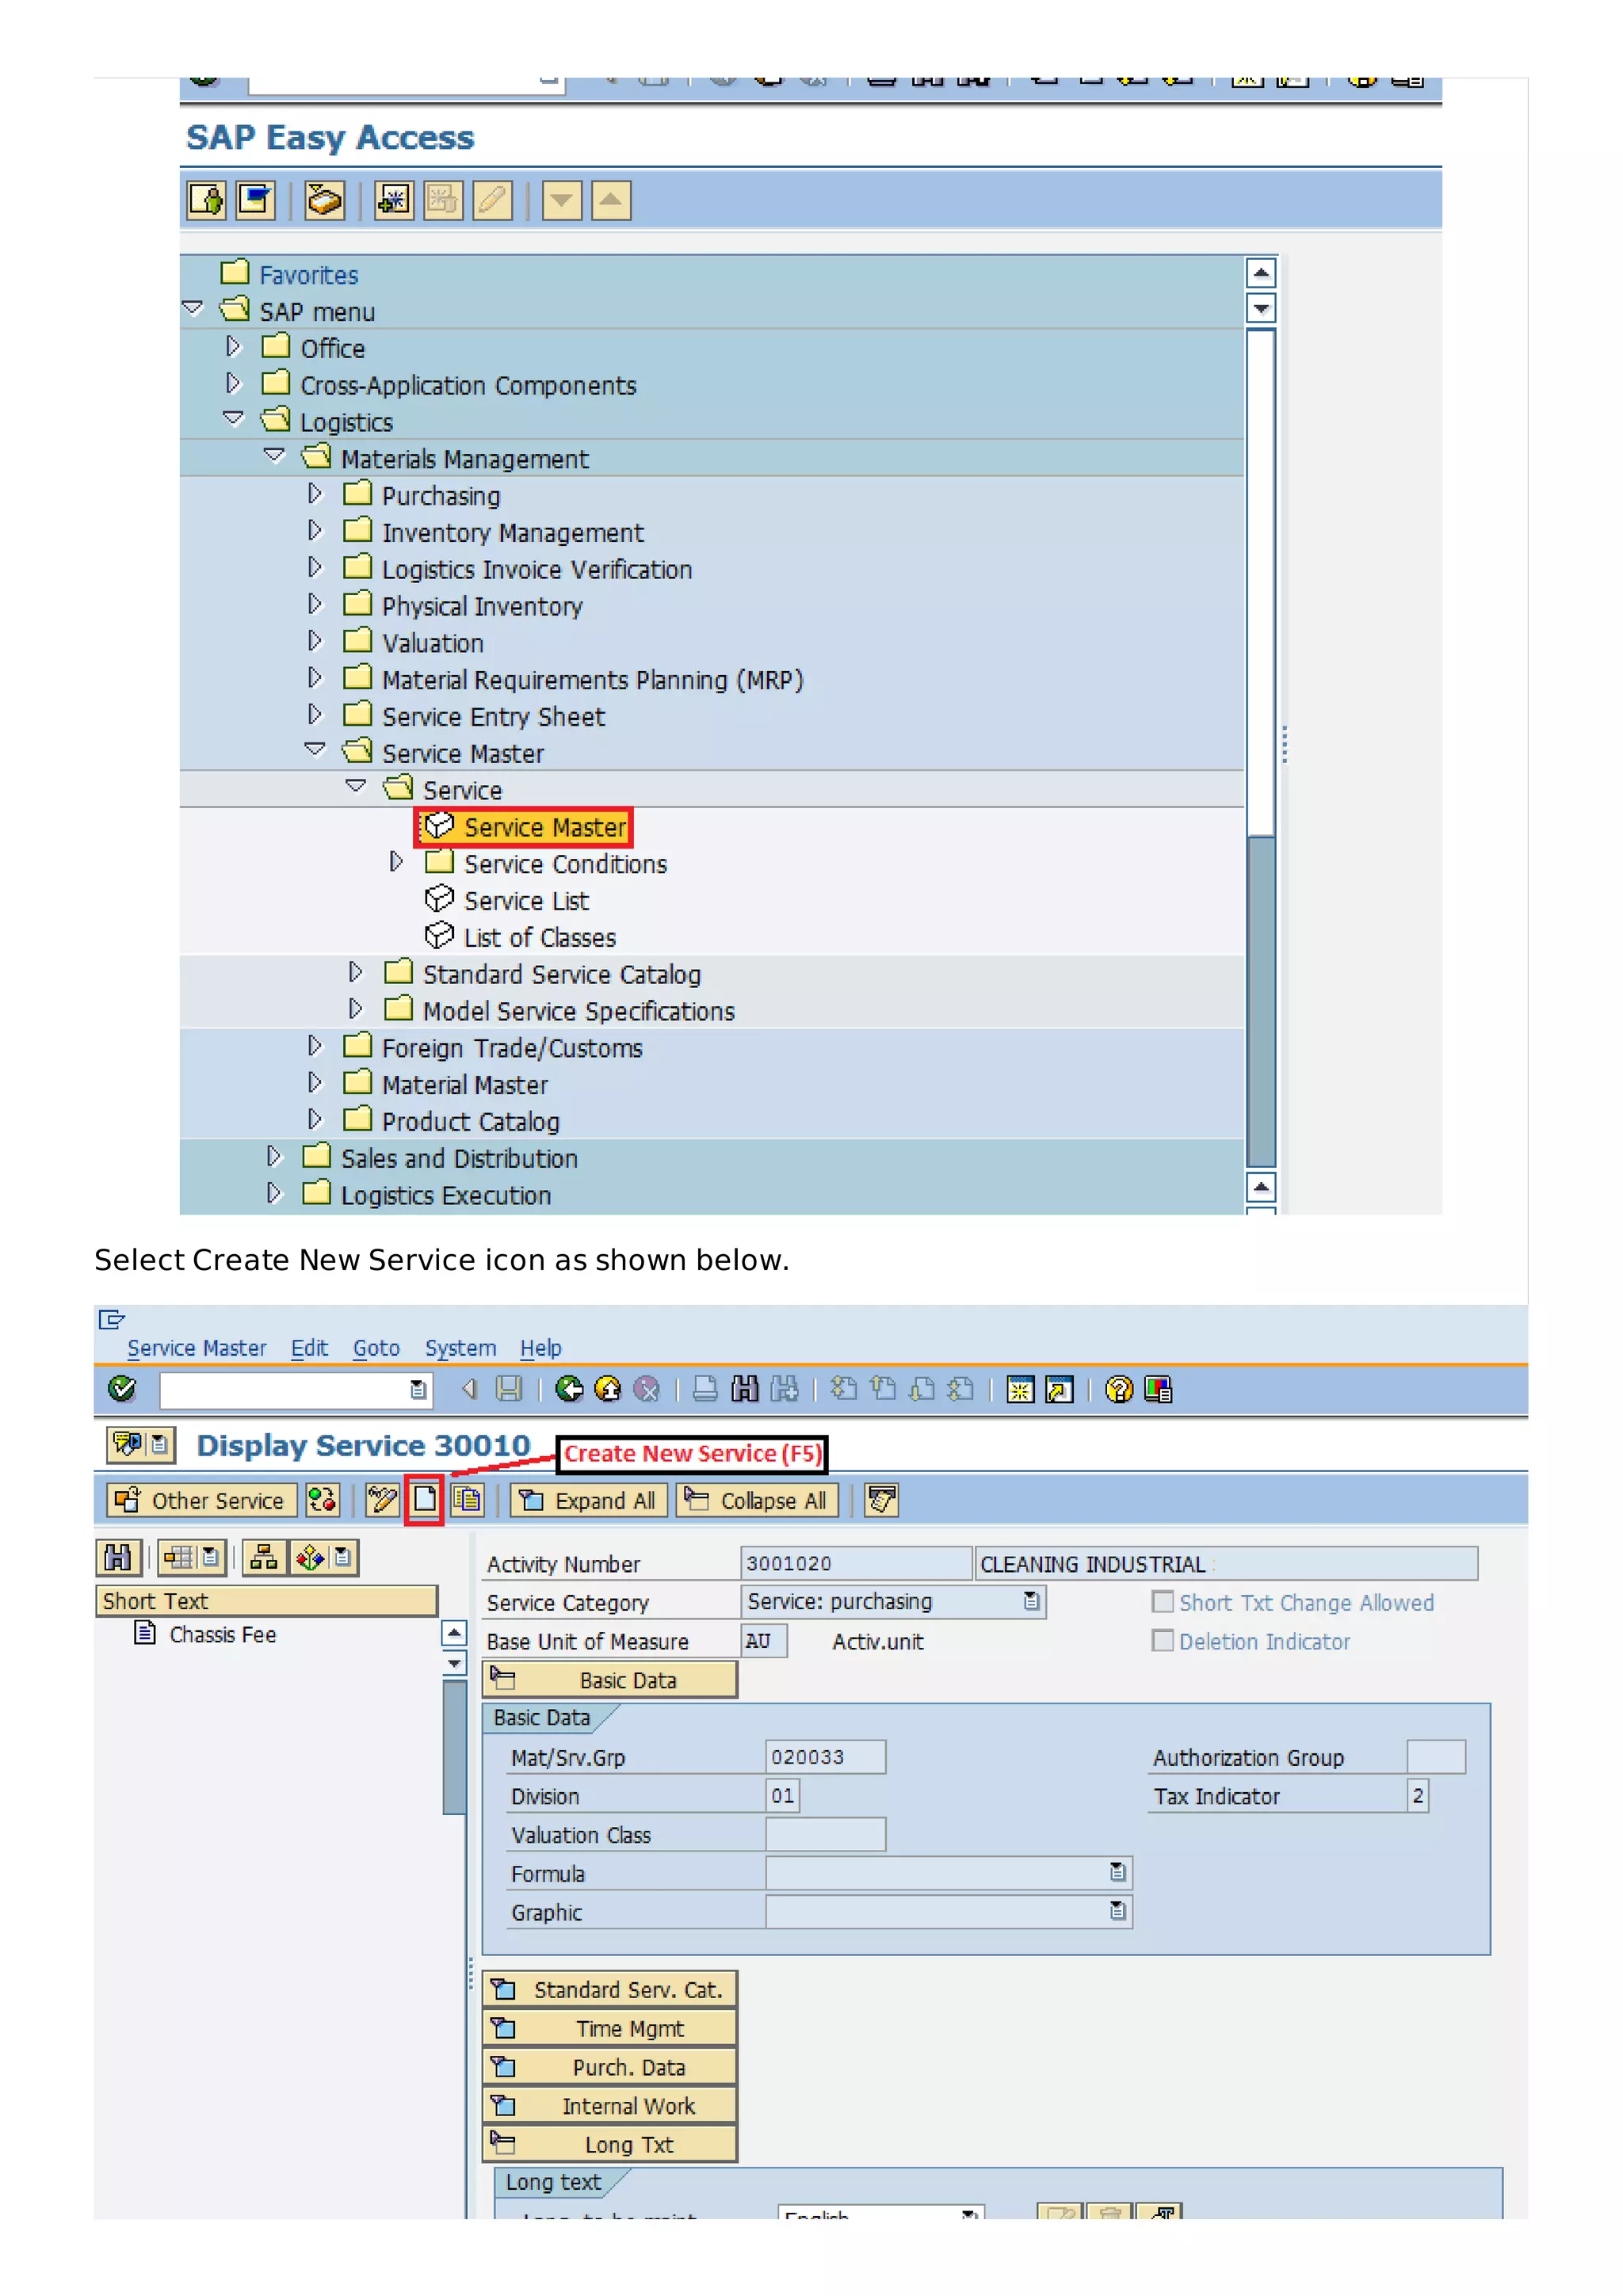The height and width of the screenshot is (2296, 1623).
Task: Click the Create New Service icon
Action: coord(424,1500)
